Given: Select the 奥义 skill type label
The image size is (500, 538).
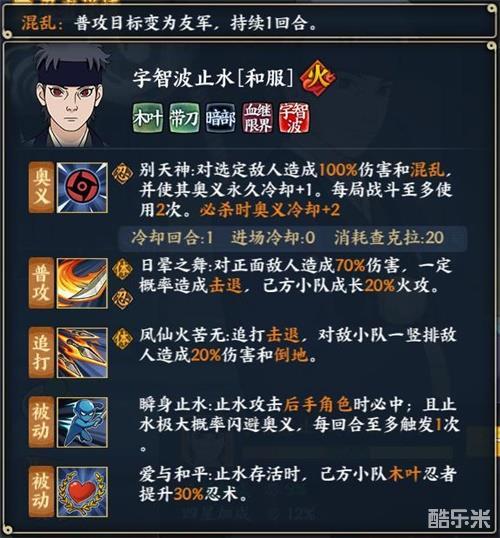Looking at the screenshot, I should (41, 187).
